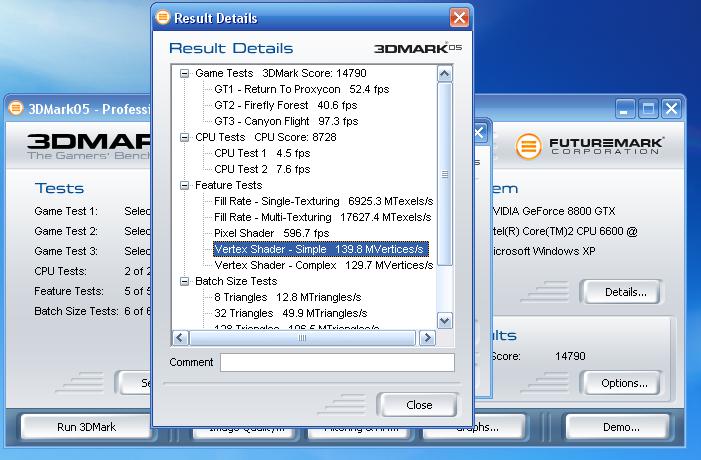The height and width of the screenshot is (460, 701).
Task: Click the 3DMark05 main window title icon
Action: (16, 108)
